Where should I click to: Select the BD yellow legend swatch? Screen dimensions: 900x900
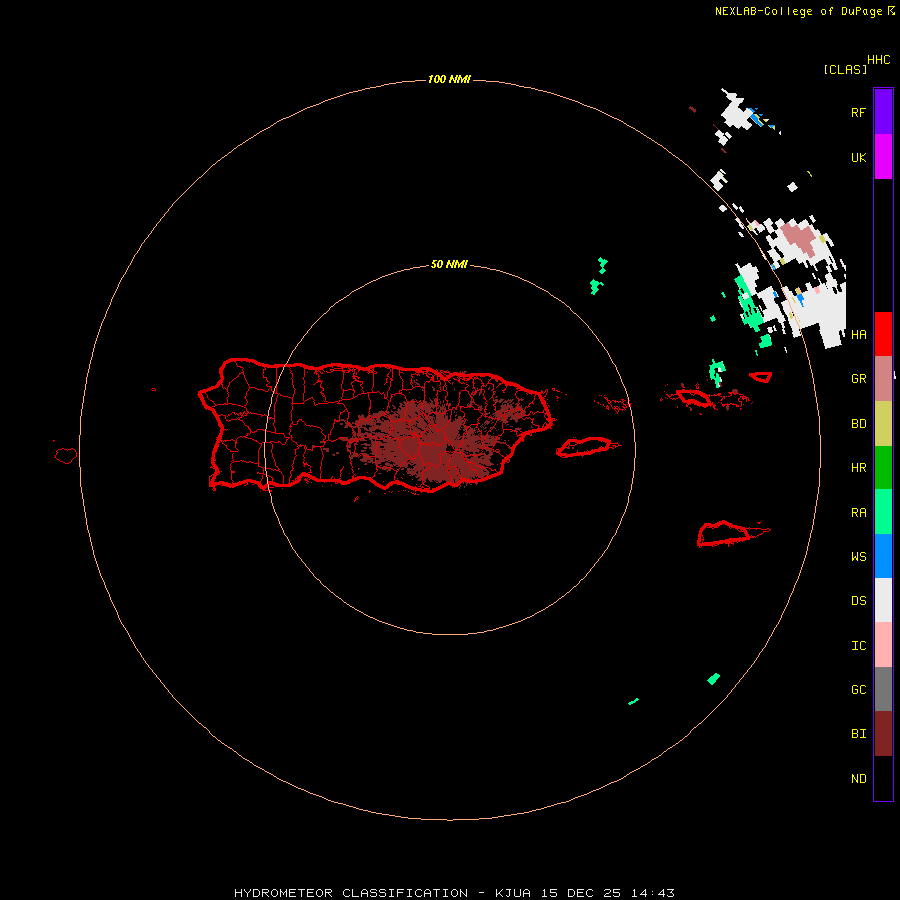coord(883,424)
